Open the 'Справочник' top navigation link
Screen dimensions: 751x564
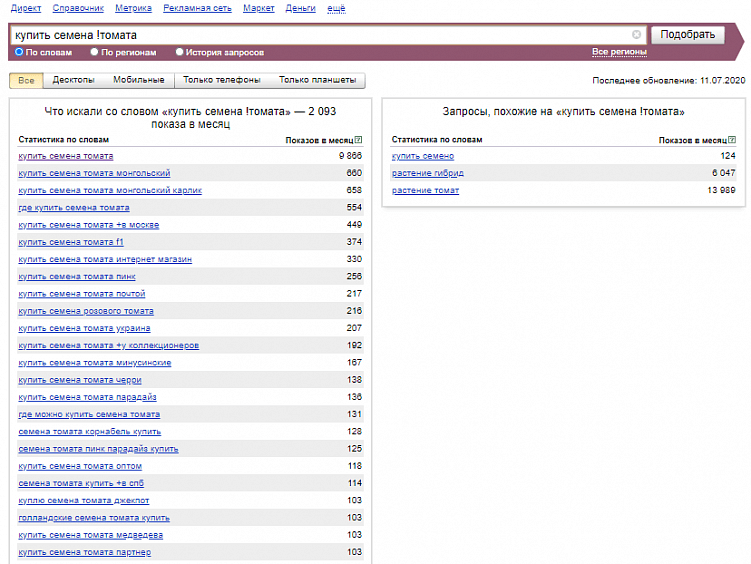(x=78, y=8)
